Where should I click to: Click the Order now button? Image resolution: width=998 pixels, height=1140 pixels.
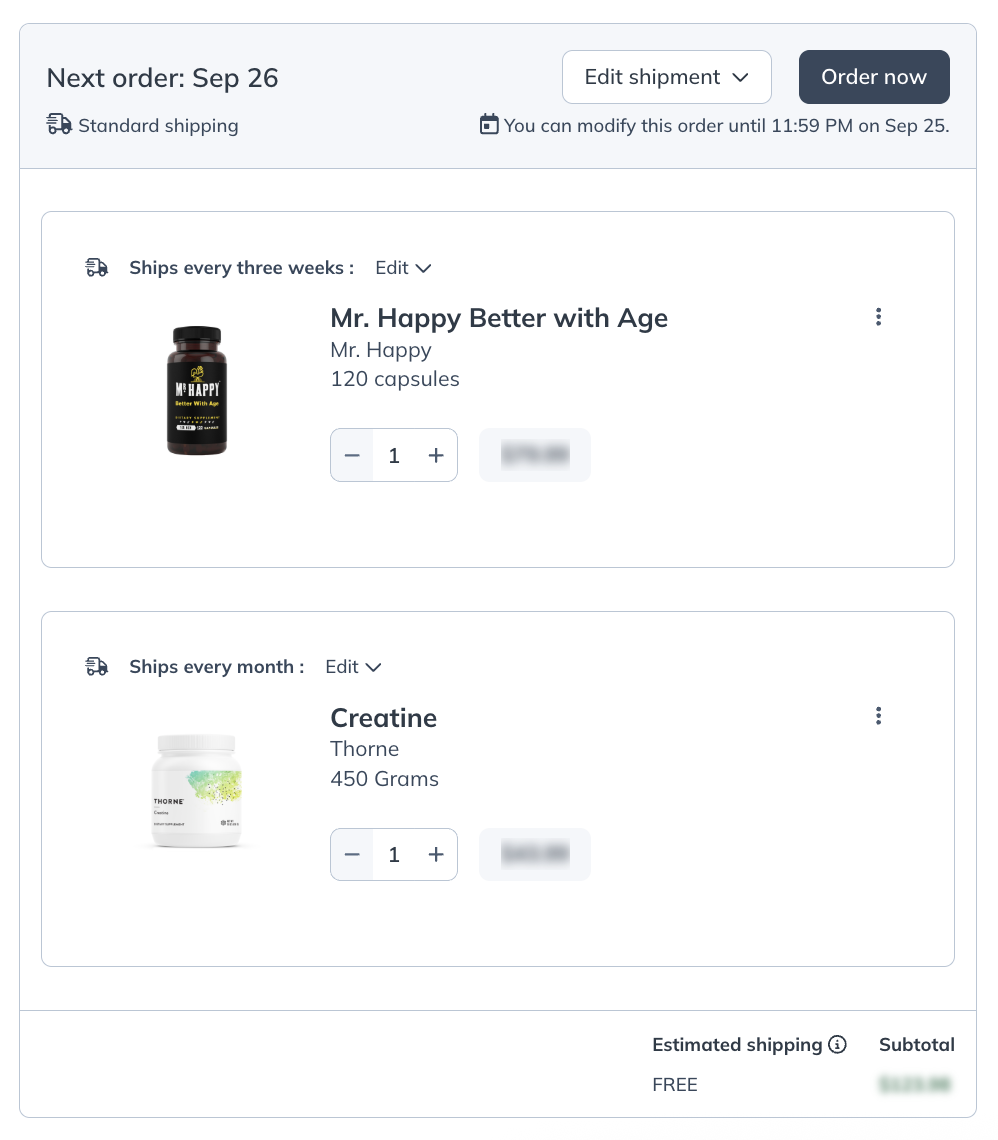[x=874, y=77]
